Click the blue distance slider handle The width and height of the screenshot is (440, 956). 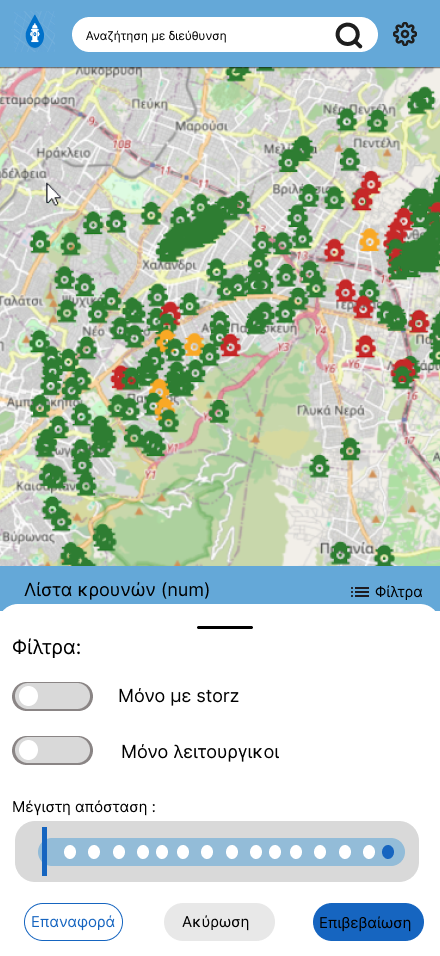pyautogui.click(x=44, y=851)
